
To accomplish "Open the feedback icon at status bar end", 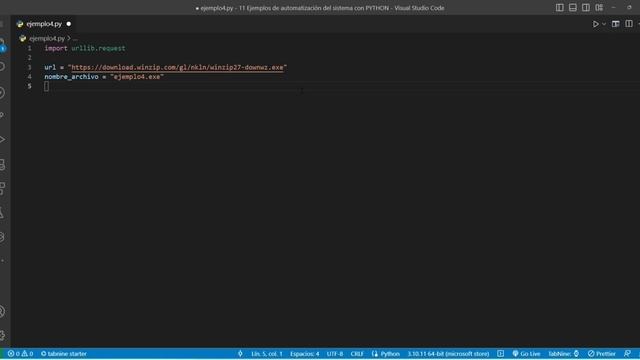I will (627, 354).
